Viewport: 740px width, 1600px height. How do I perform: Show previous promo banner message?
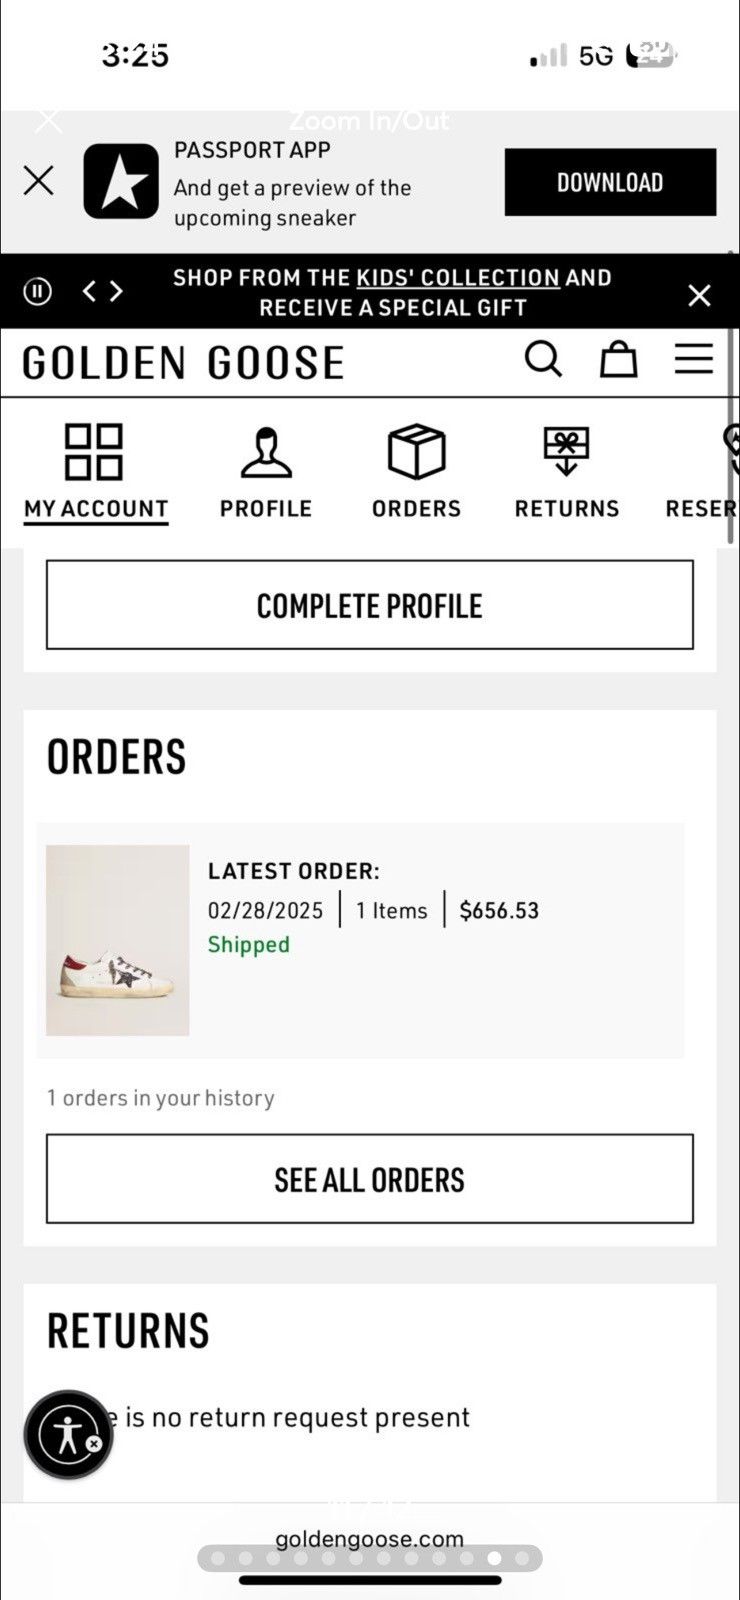[90, 291]
